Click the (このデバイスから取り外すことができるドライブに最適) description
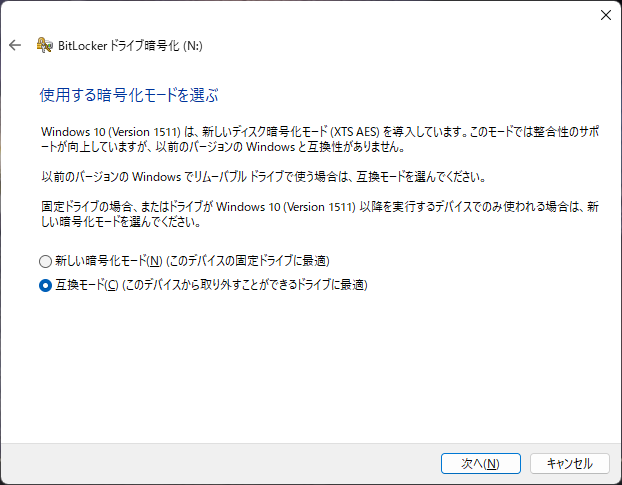Image resolution: width=622 pixels, height=485 pixels. pos(245,285)
